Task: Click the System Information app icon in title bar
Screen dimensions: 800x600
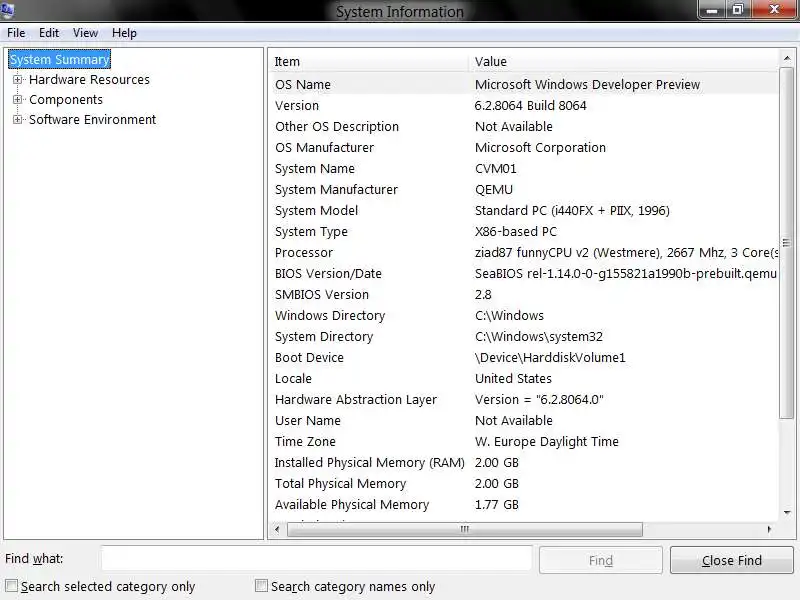Action: click(x=7, y=9)
